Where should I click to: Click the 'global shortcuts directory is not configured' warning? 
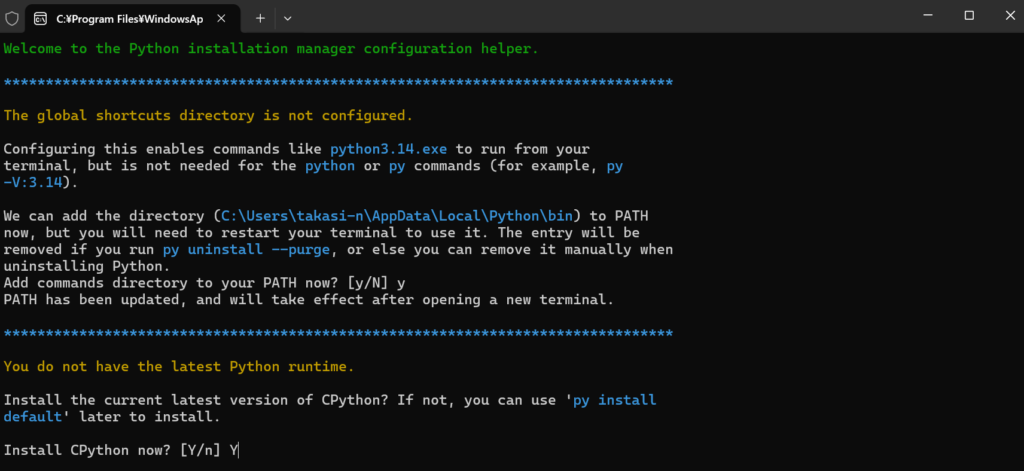pos(207,116)
